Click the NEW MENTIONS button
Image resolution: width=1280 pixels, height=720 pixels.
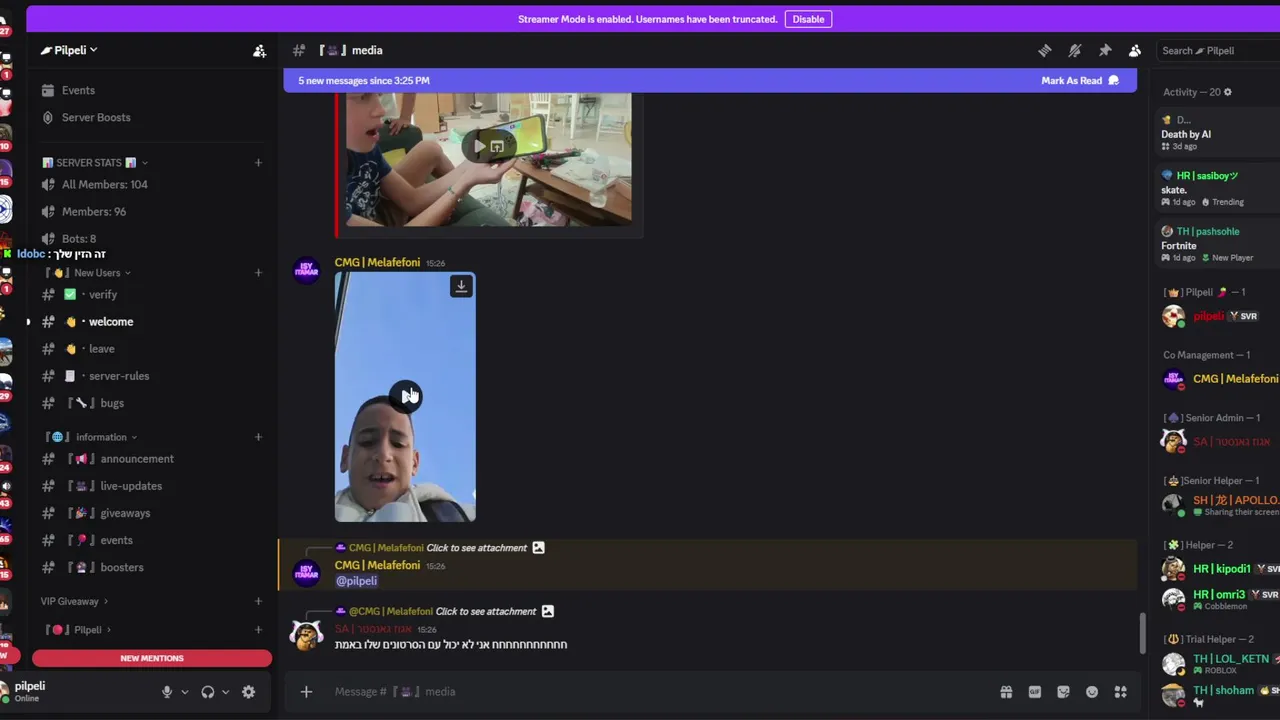[x=152, y=658]
